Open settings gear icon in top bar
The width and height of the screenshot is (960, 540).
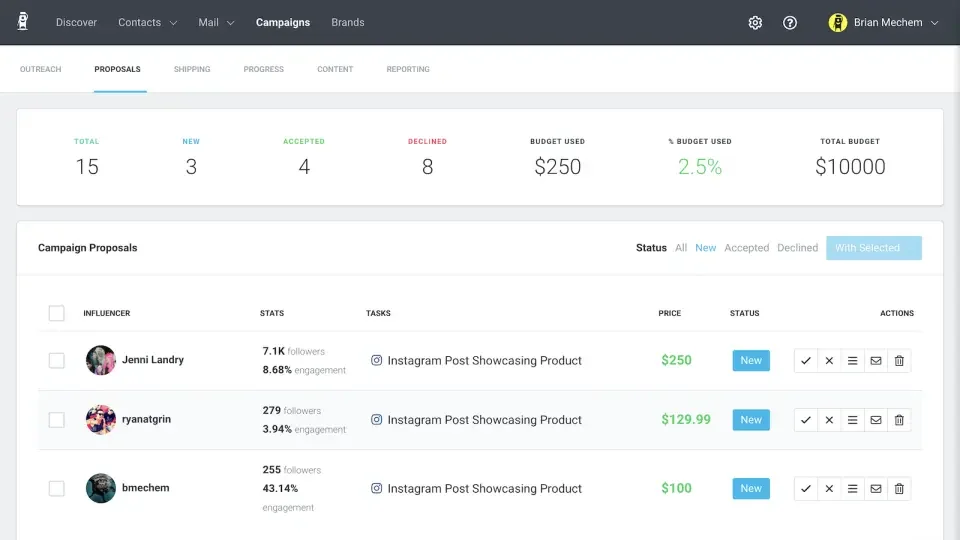point(755,23)
